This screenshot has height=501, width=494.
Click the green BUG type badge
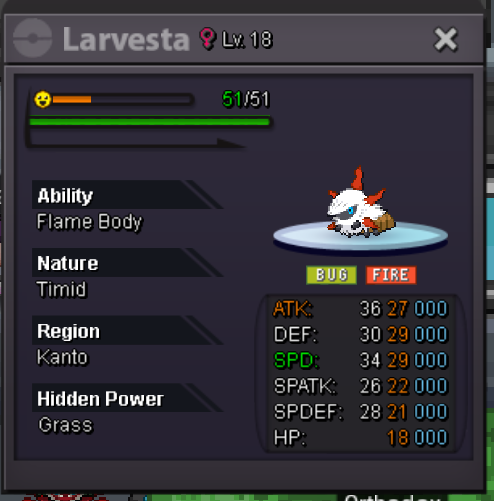click(331, 275)
